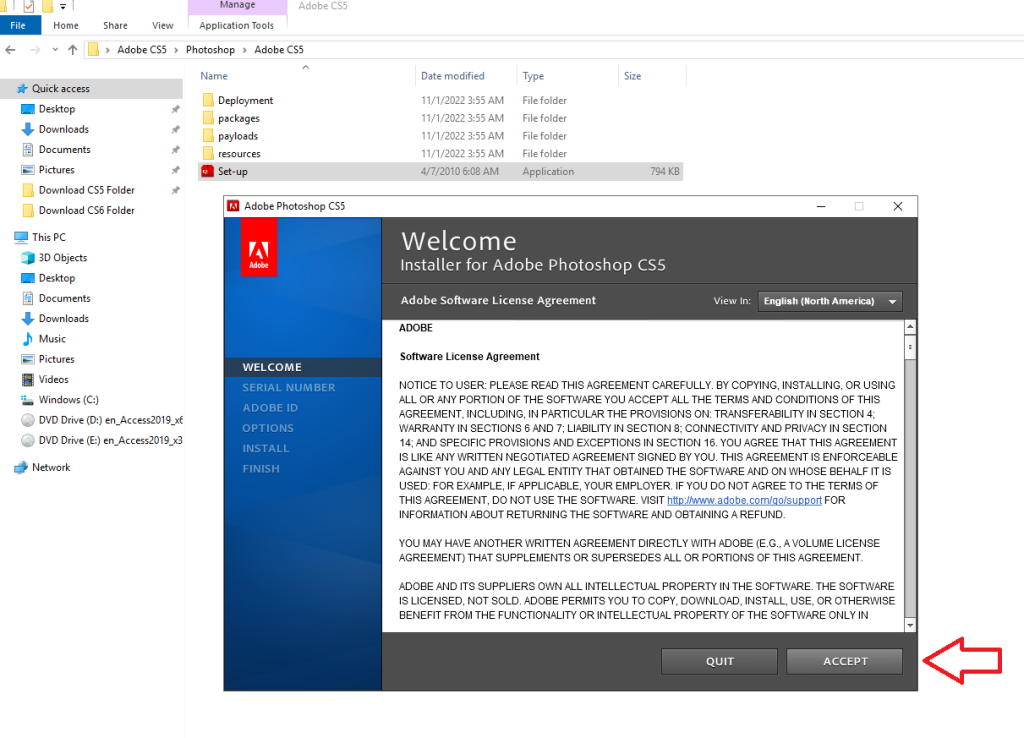Click the first Adobe CS5 breadcrumb segment

click(x=142, y=50)
